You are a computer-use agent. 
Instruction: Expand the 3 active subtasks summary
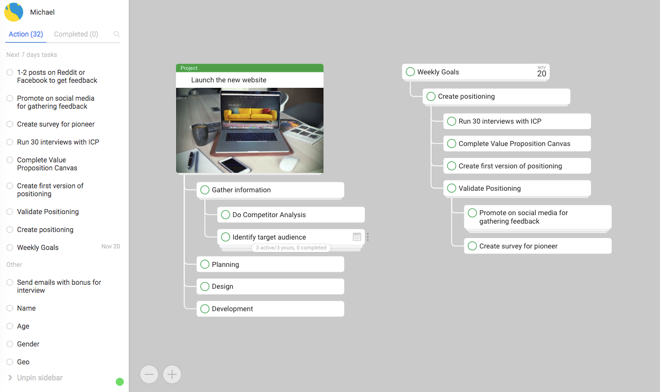click(291, 248)
